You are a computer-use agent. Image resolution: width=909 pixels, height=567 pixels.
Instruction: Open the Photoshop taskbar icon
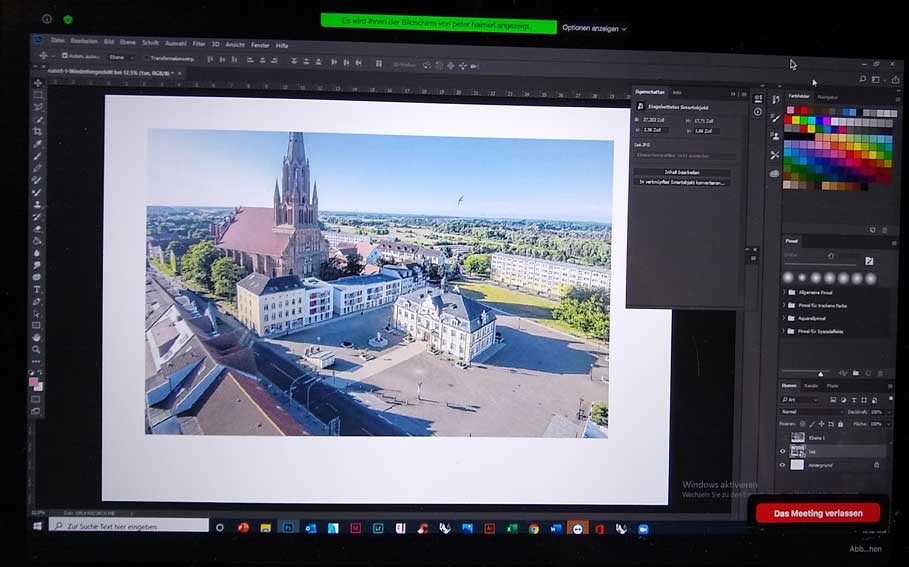pos(288,527)
